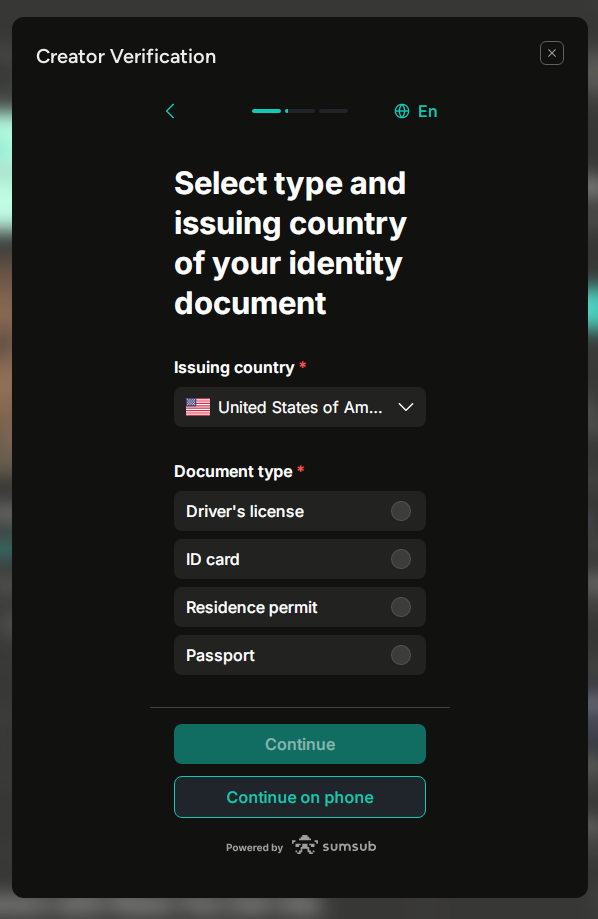The image size is (598, 919).
Task: Select the Driver's license radio button
Action: [401, 511]
